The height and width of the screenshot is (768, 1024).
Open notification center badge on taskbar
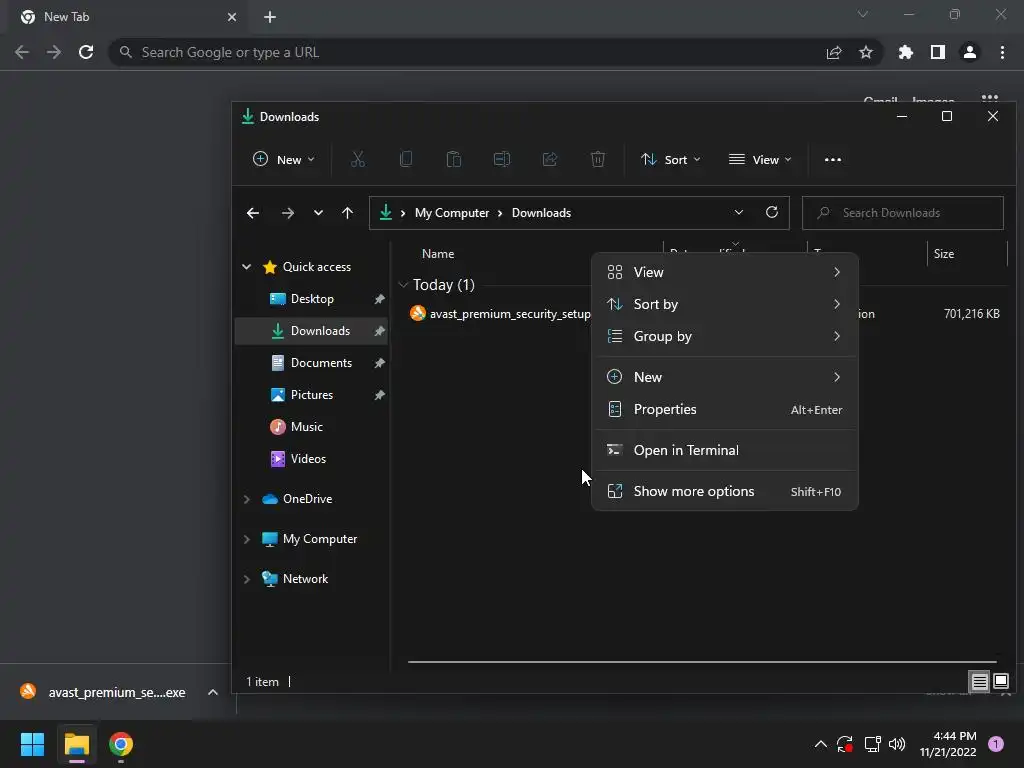996,744
